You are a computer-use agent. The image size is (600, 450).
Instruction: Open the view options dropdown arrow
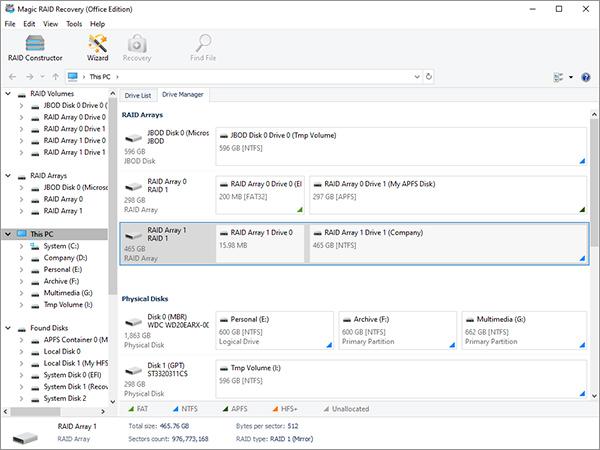click(x=571, y=77)
